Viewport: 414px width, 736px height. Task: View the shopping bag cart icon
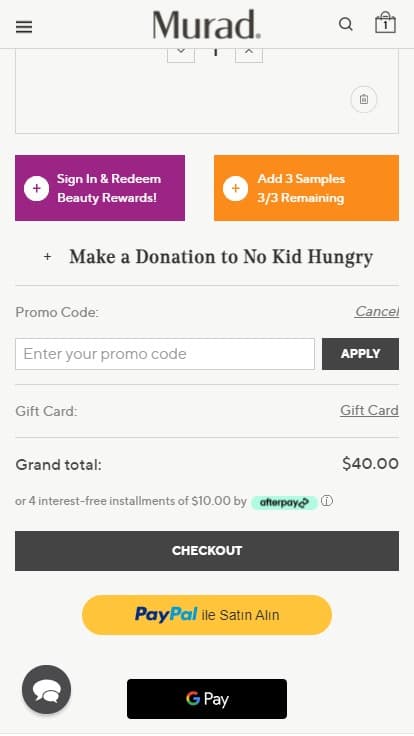tap(385, 23)
